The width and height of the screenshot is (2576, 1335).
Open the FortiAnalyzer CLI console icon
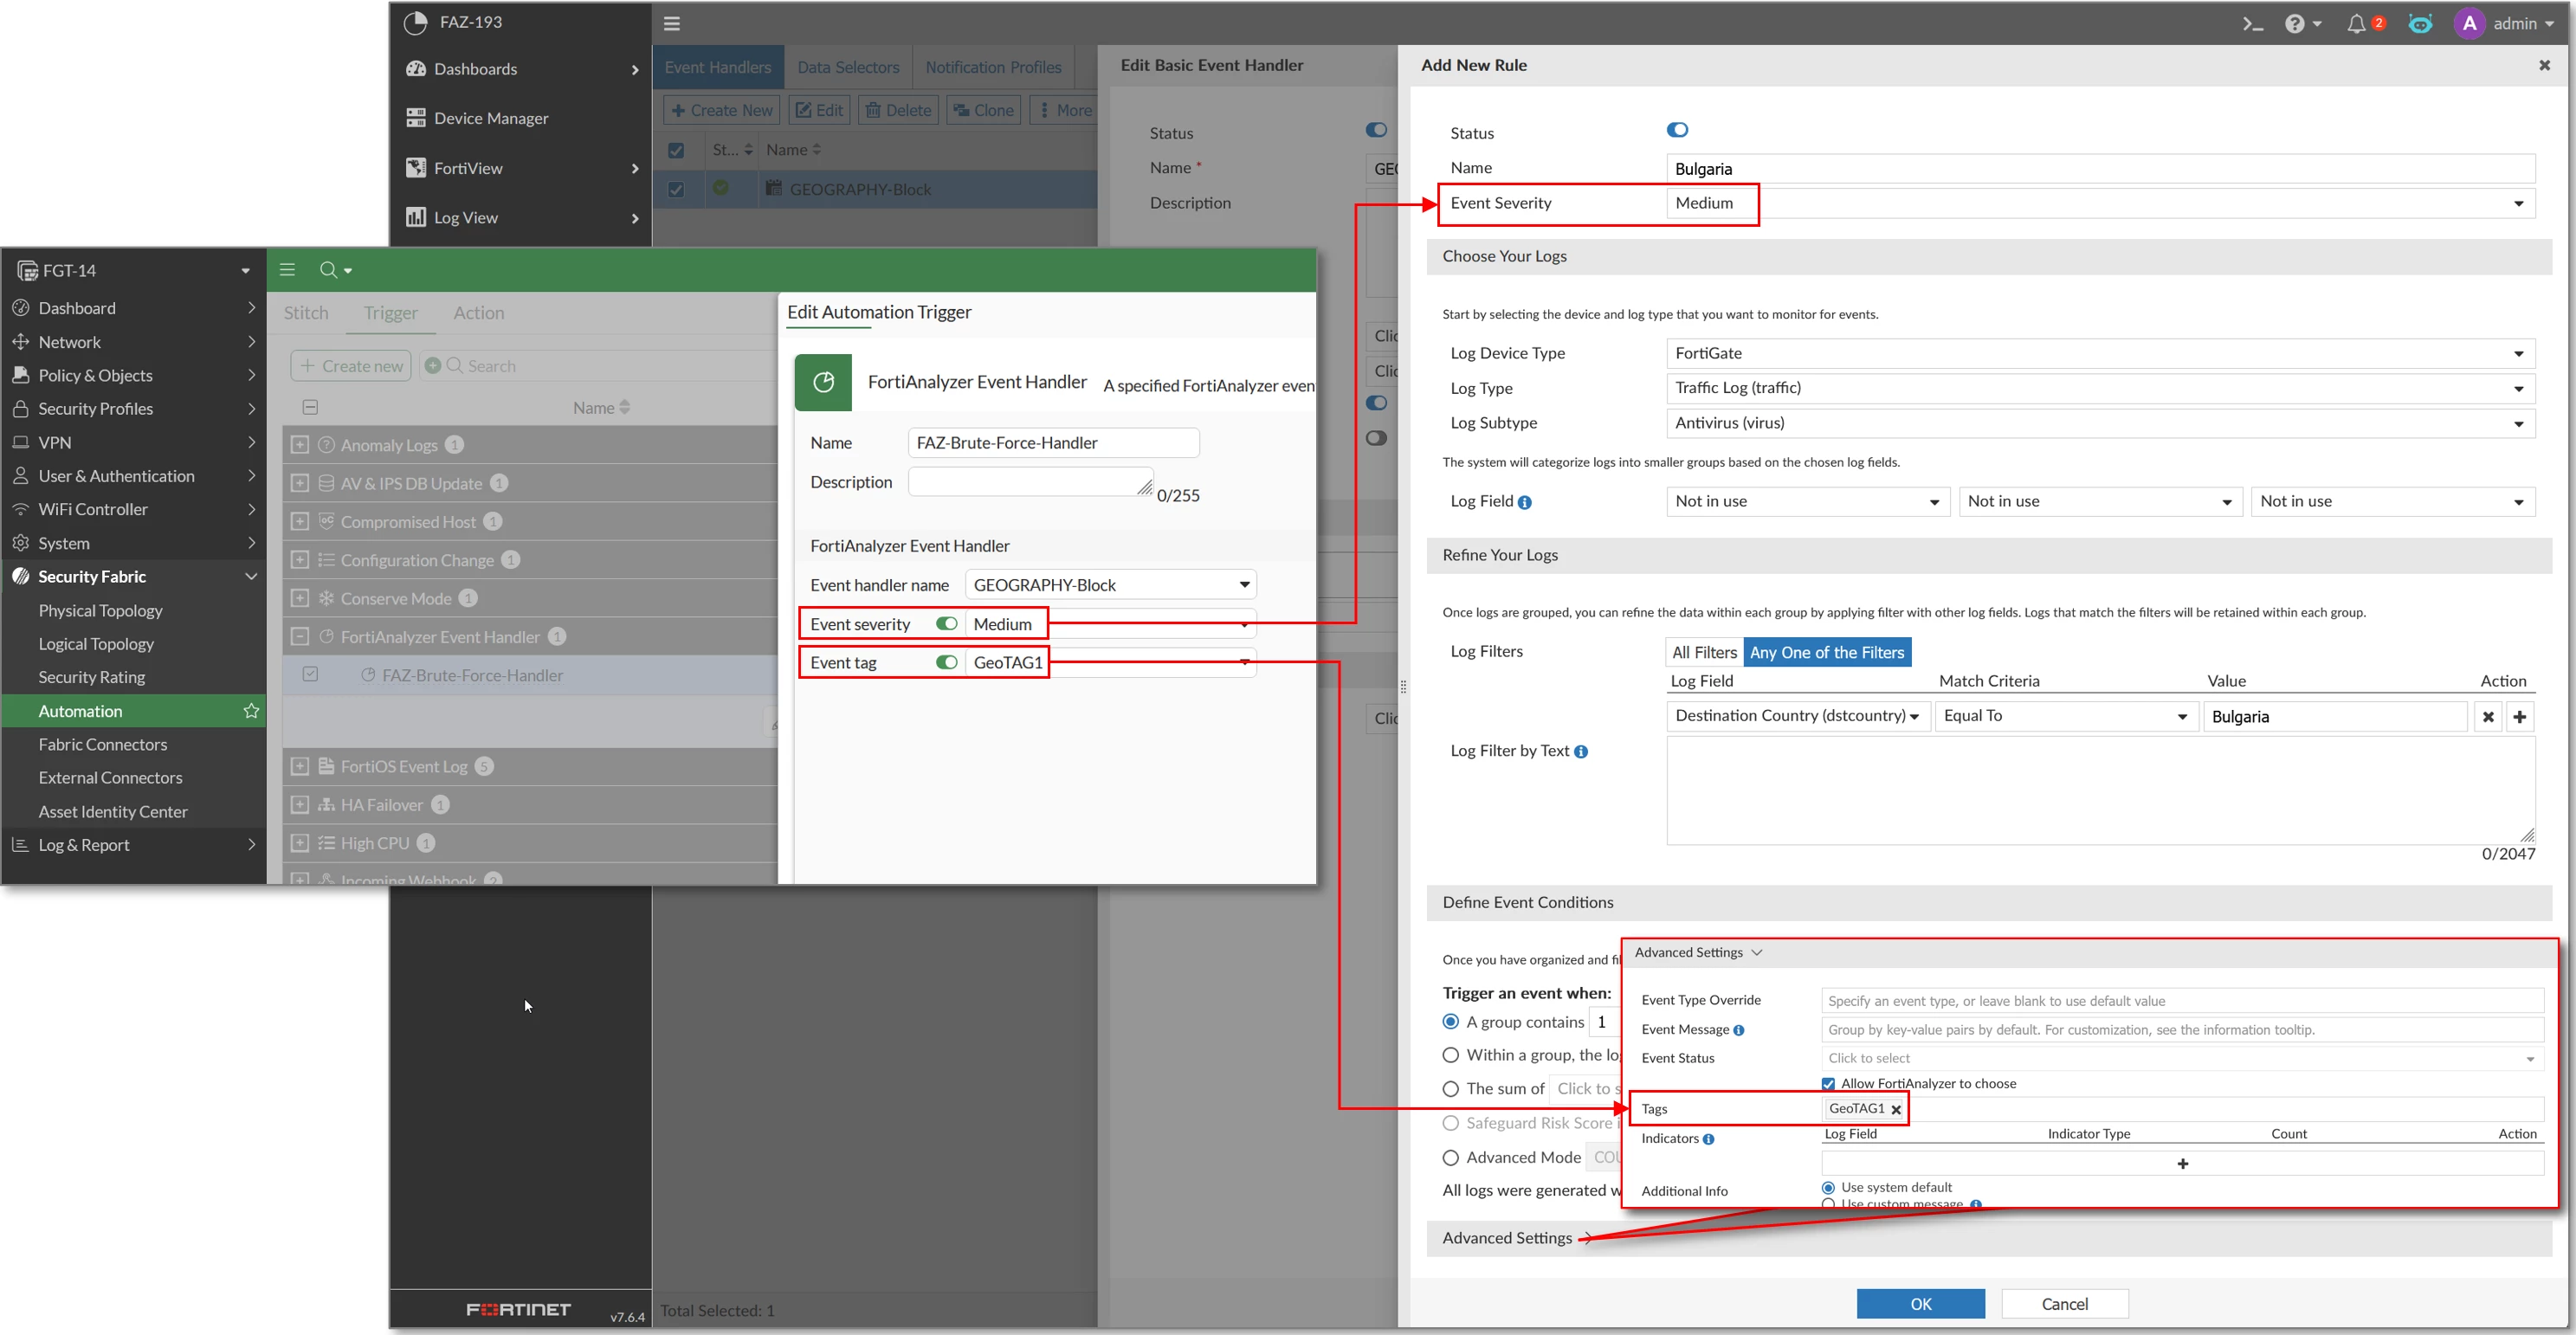(2251, 24)
